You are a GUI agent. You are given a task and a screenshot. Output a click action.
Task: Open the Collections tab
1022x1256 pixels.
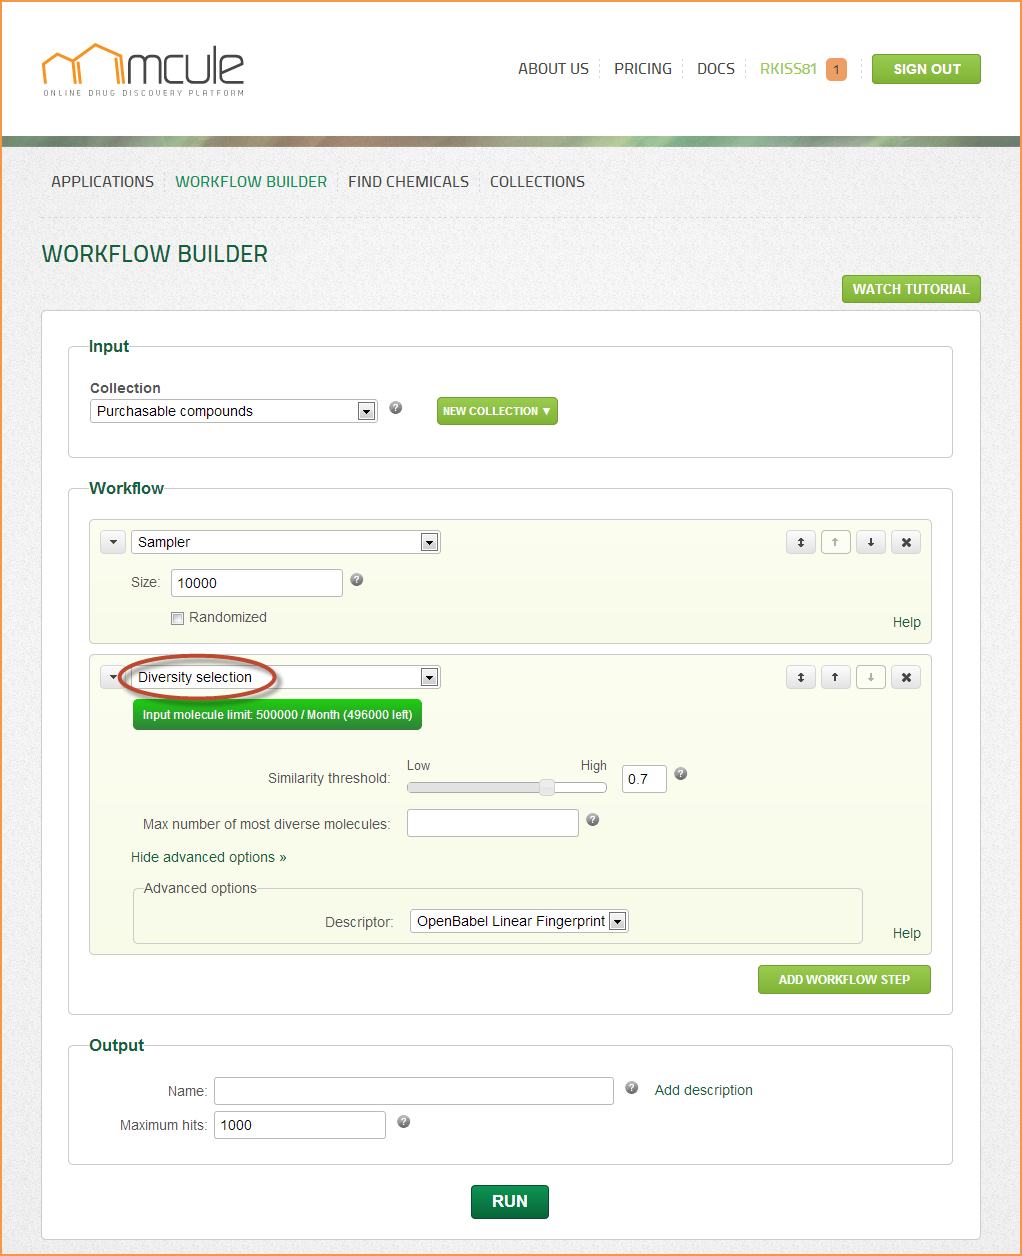point(537,182)
